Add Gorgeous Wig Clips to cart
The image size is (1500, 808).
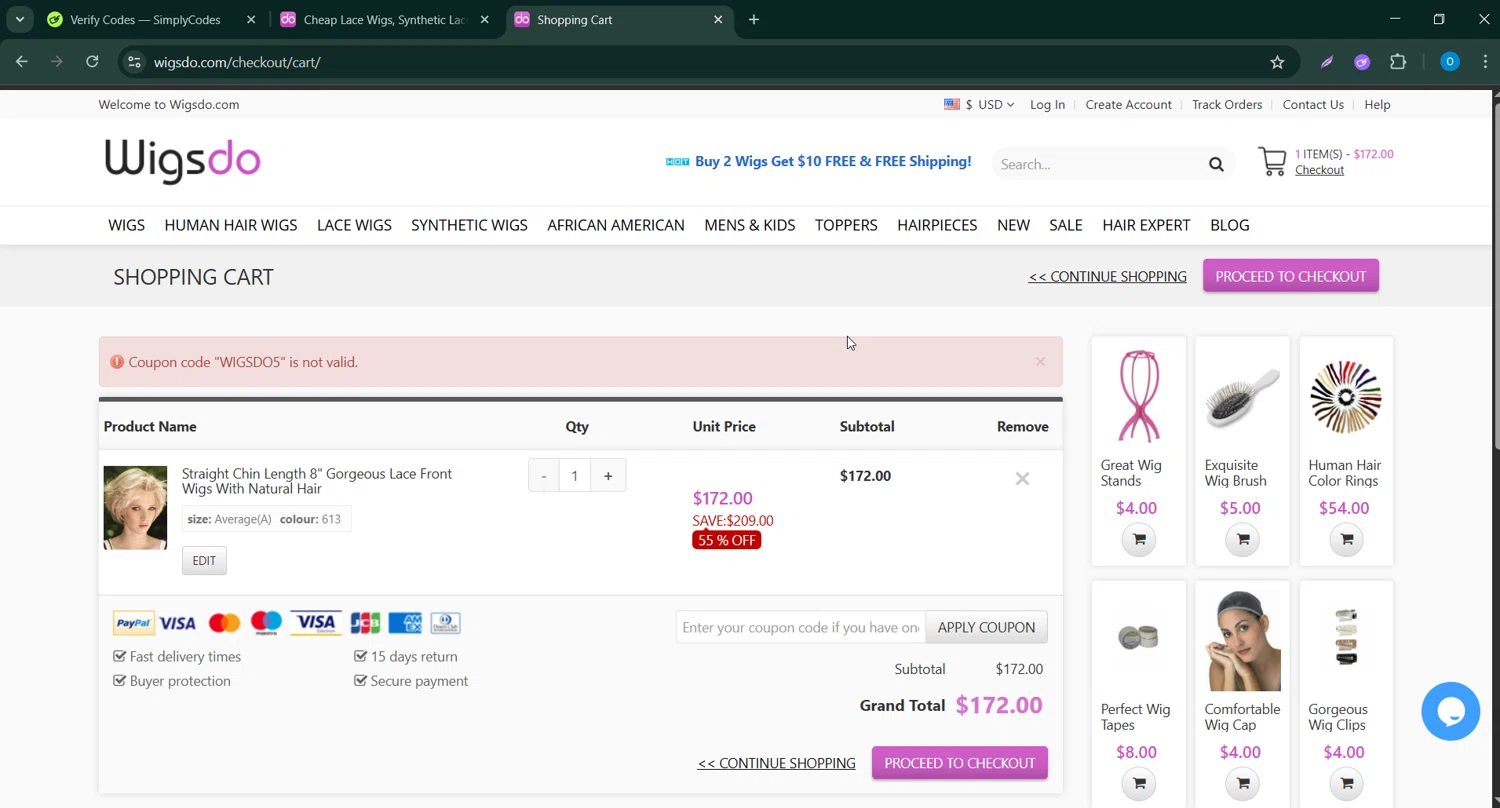coord(1347,784)
